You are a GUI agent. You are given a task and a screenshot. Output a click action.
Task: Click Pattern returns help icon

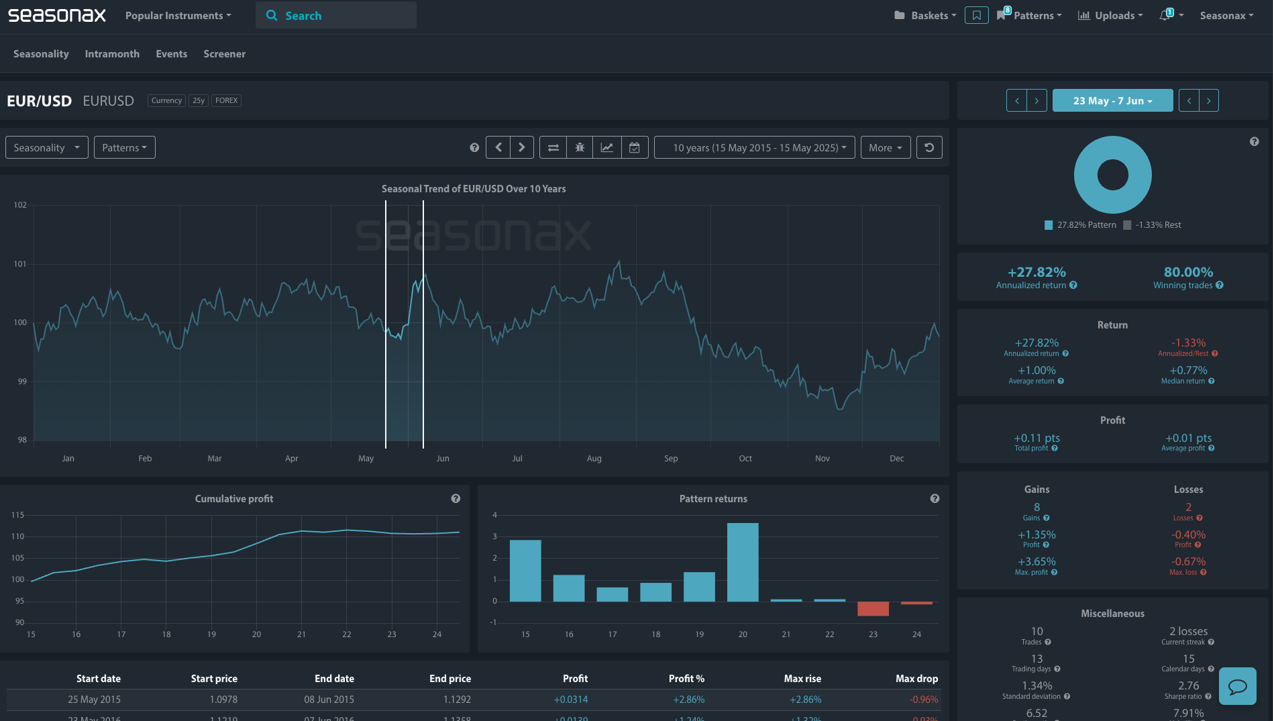click(x=934, y=498)
